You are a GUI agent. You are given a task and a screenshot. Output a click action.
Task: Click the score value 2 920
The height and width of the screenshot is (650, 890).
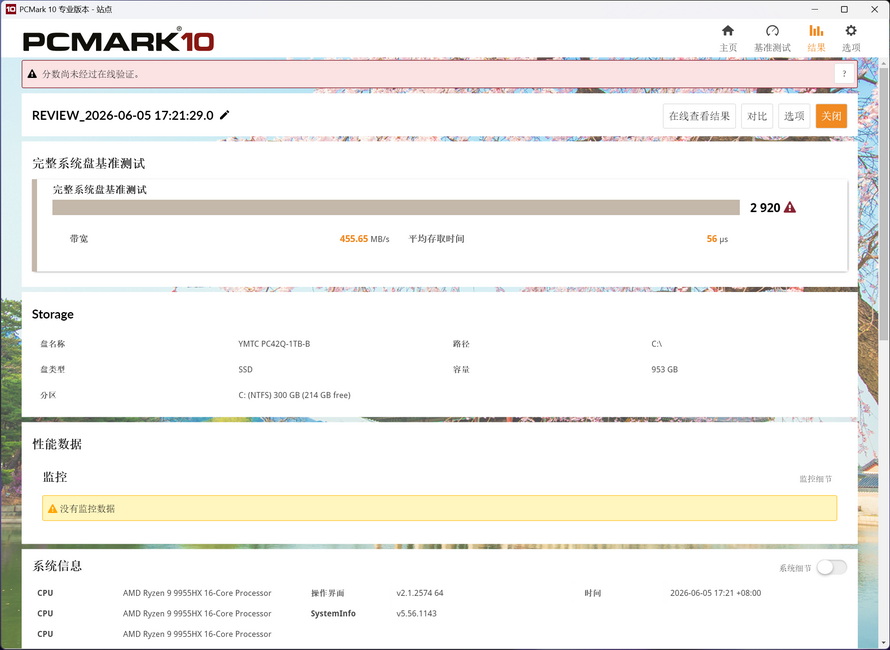(765, 208)
